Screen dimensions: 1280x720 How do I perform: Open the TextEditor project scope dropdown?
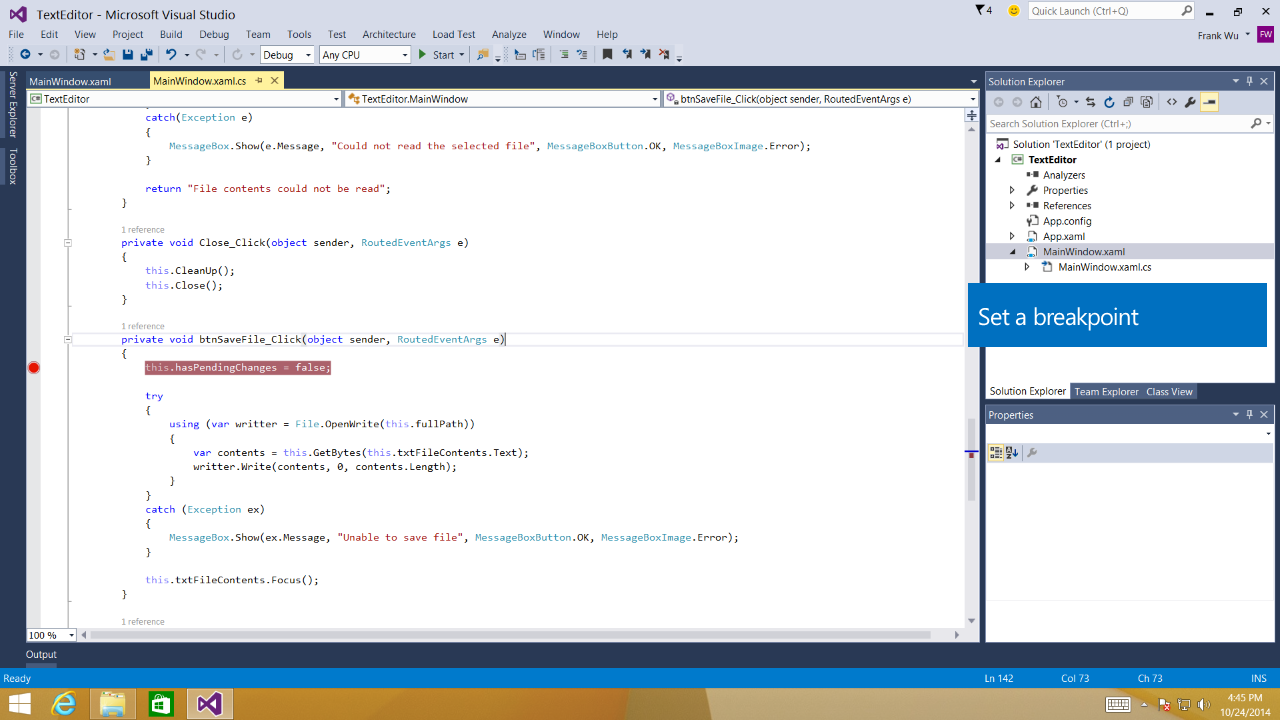pos(336,99)
